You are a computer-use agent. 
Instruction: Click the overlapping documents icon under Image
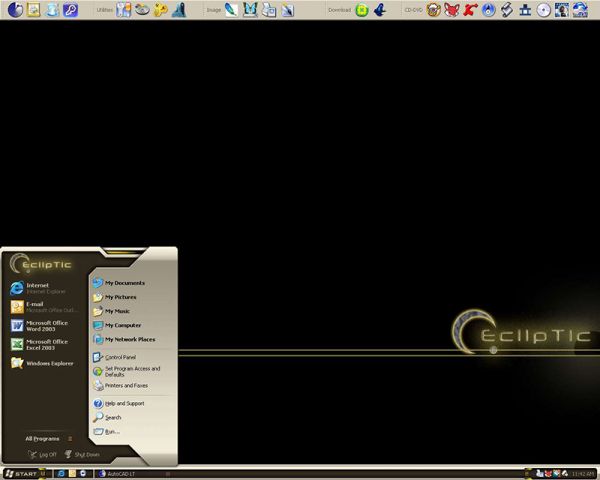269,10
